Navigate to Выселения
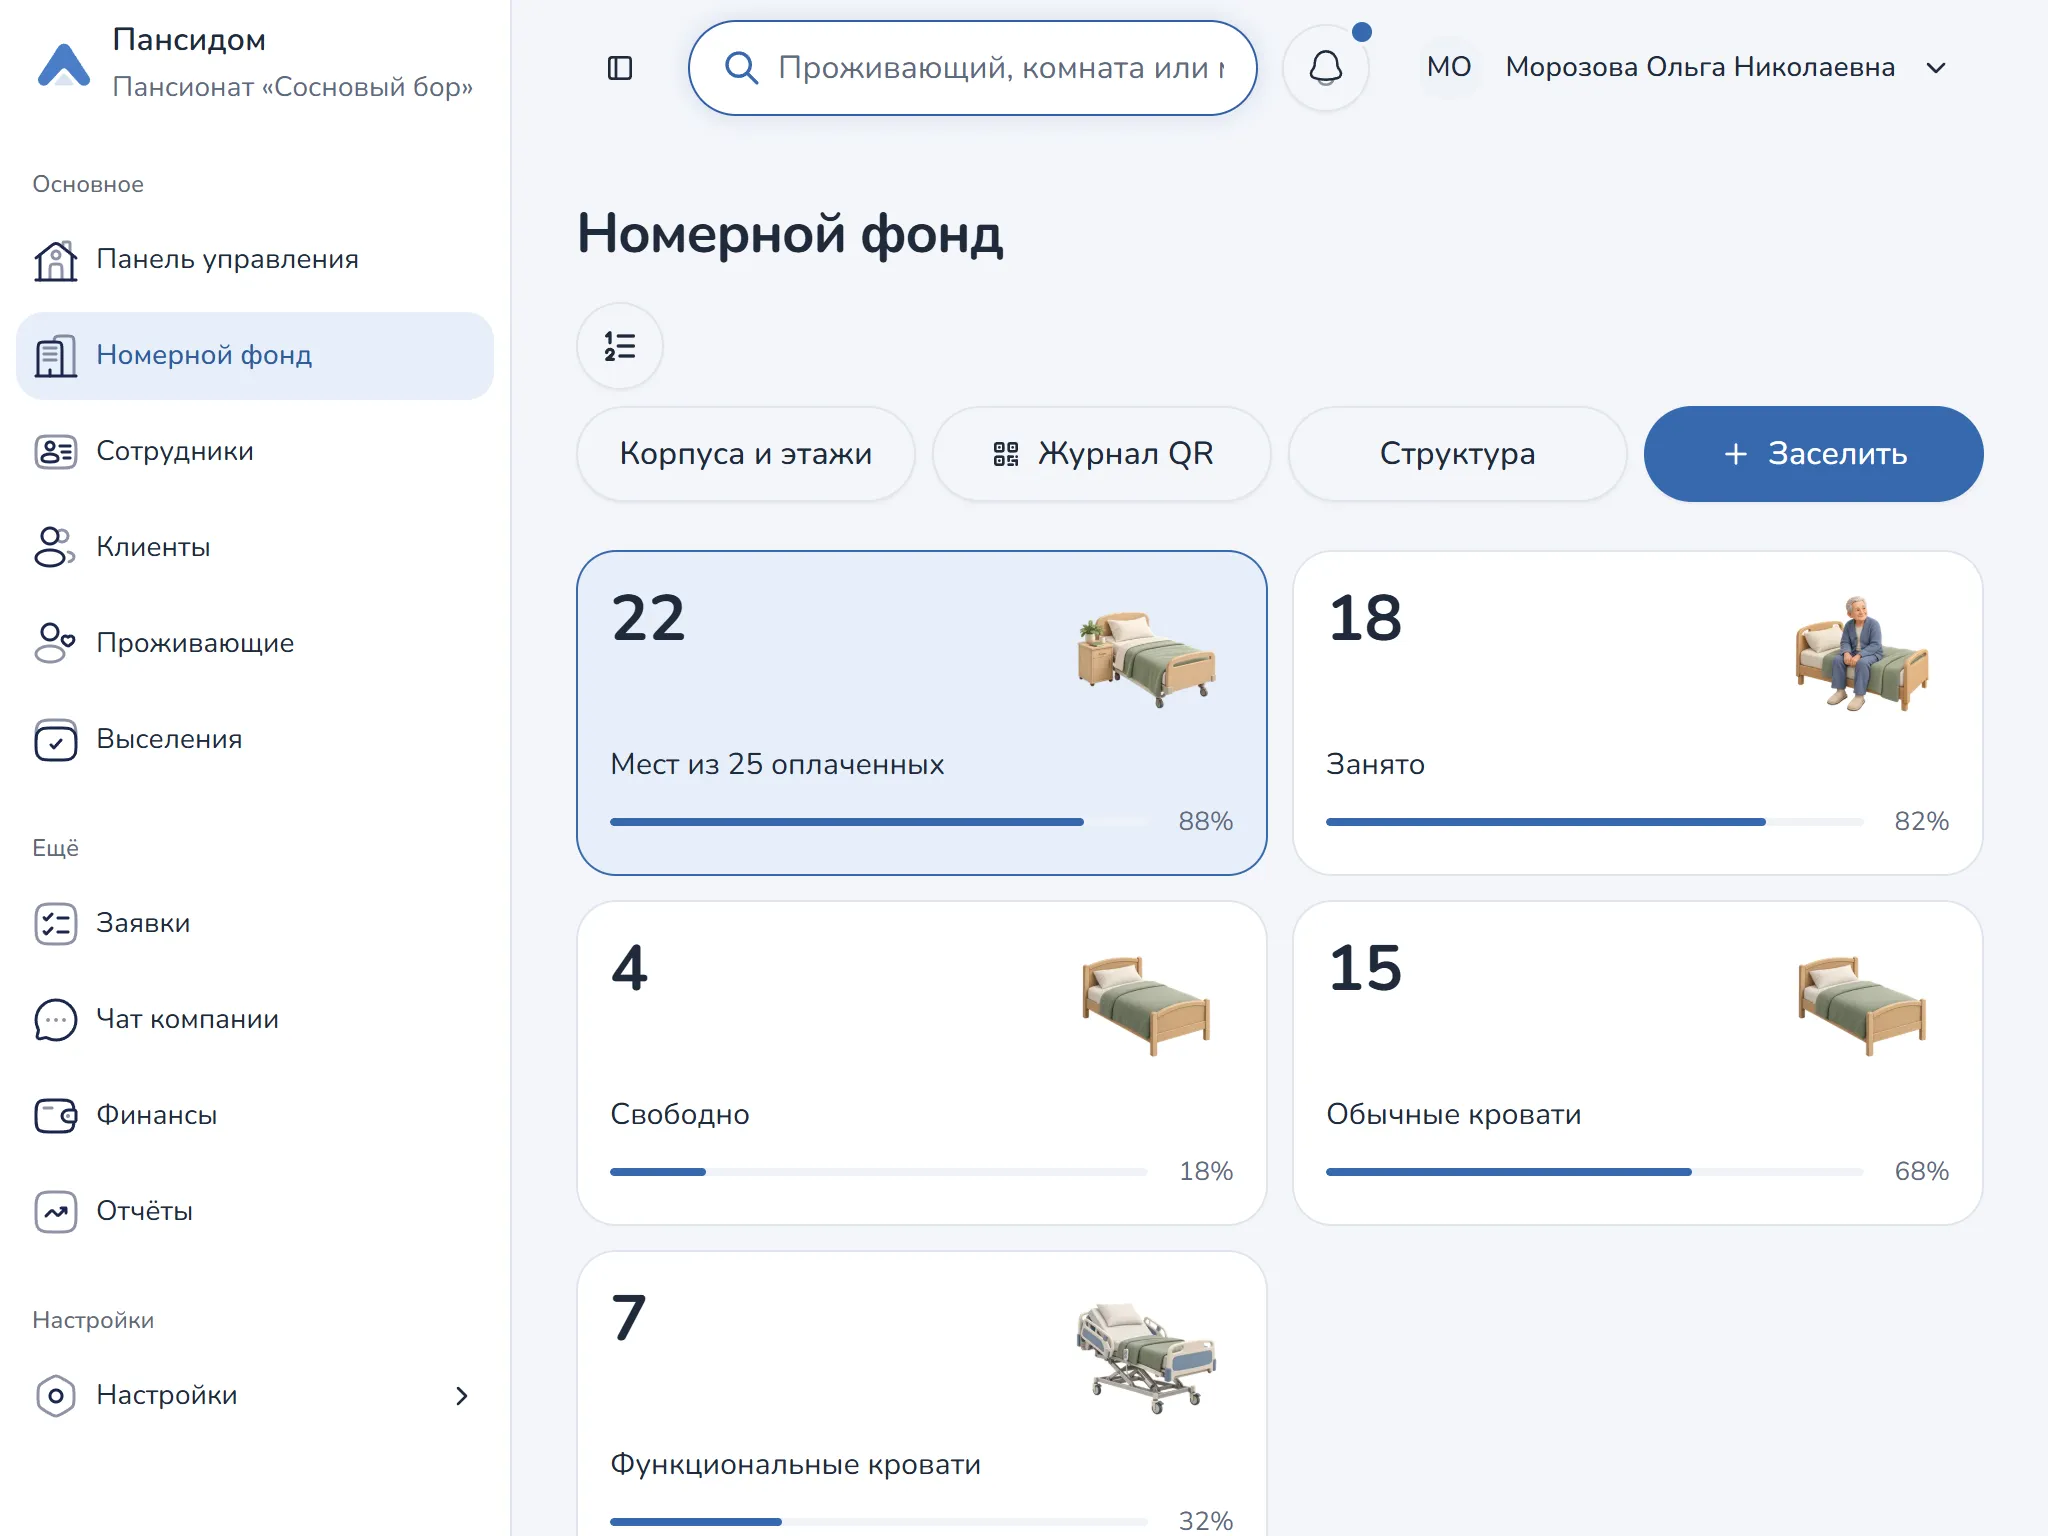The image size is (2048, 1536). 255,740
